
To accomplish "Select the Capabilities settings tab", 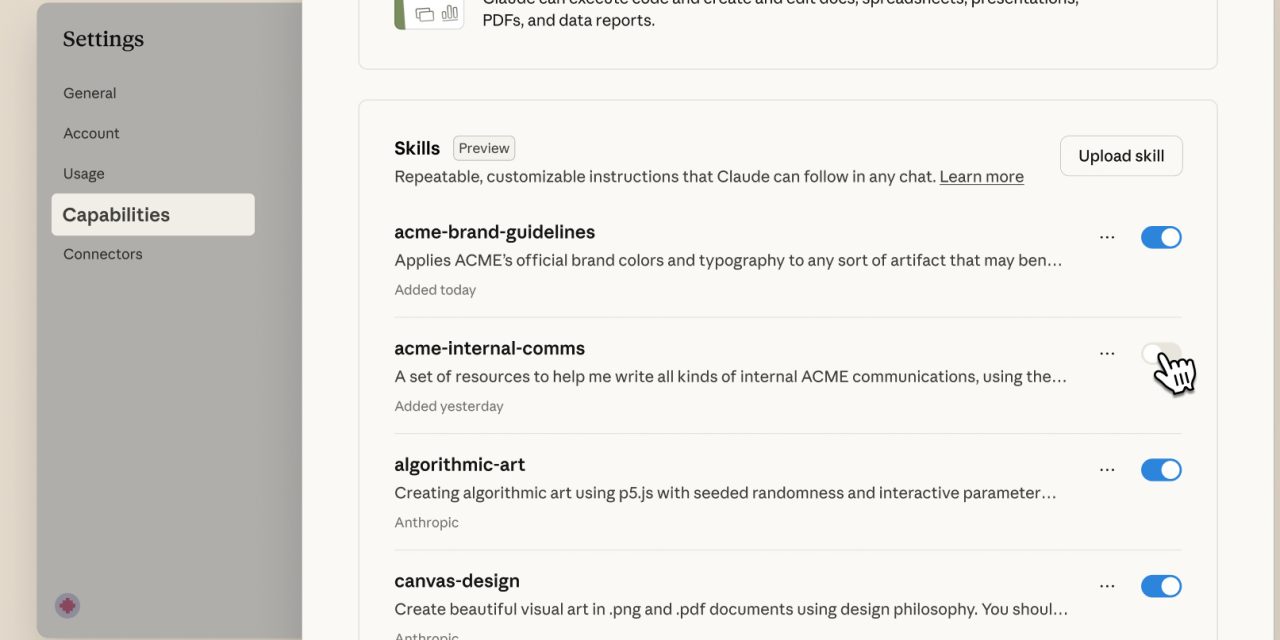I will tap(115, 214).
